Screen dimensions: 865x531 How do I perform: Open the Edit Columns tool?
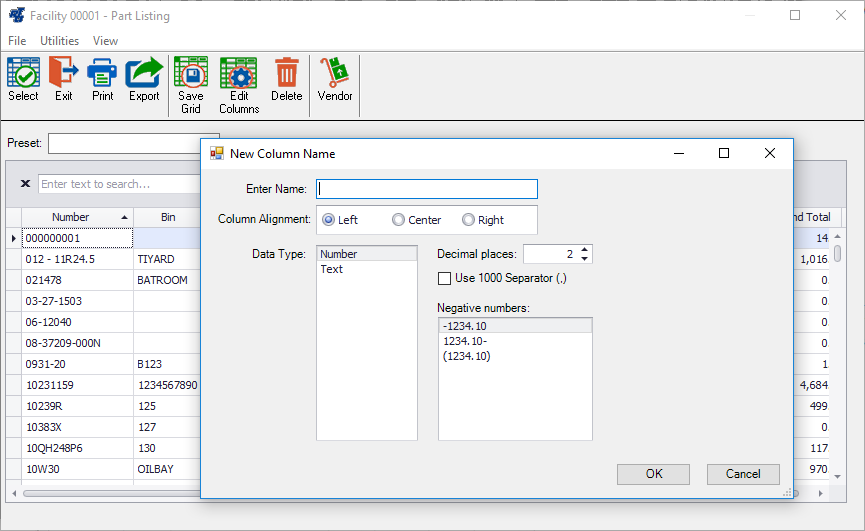(239, 75)
